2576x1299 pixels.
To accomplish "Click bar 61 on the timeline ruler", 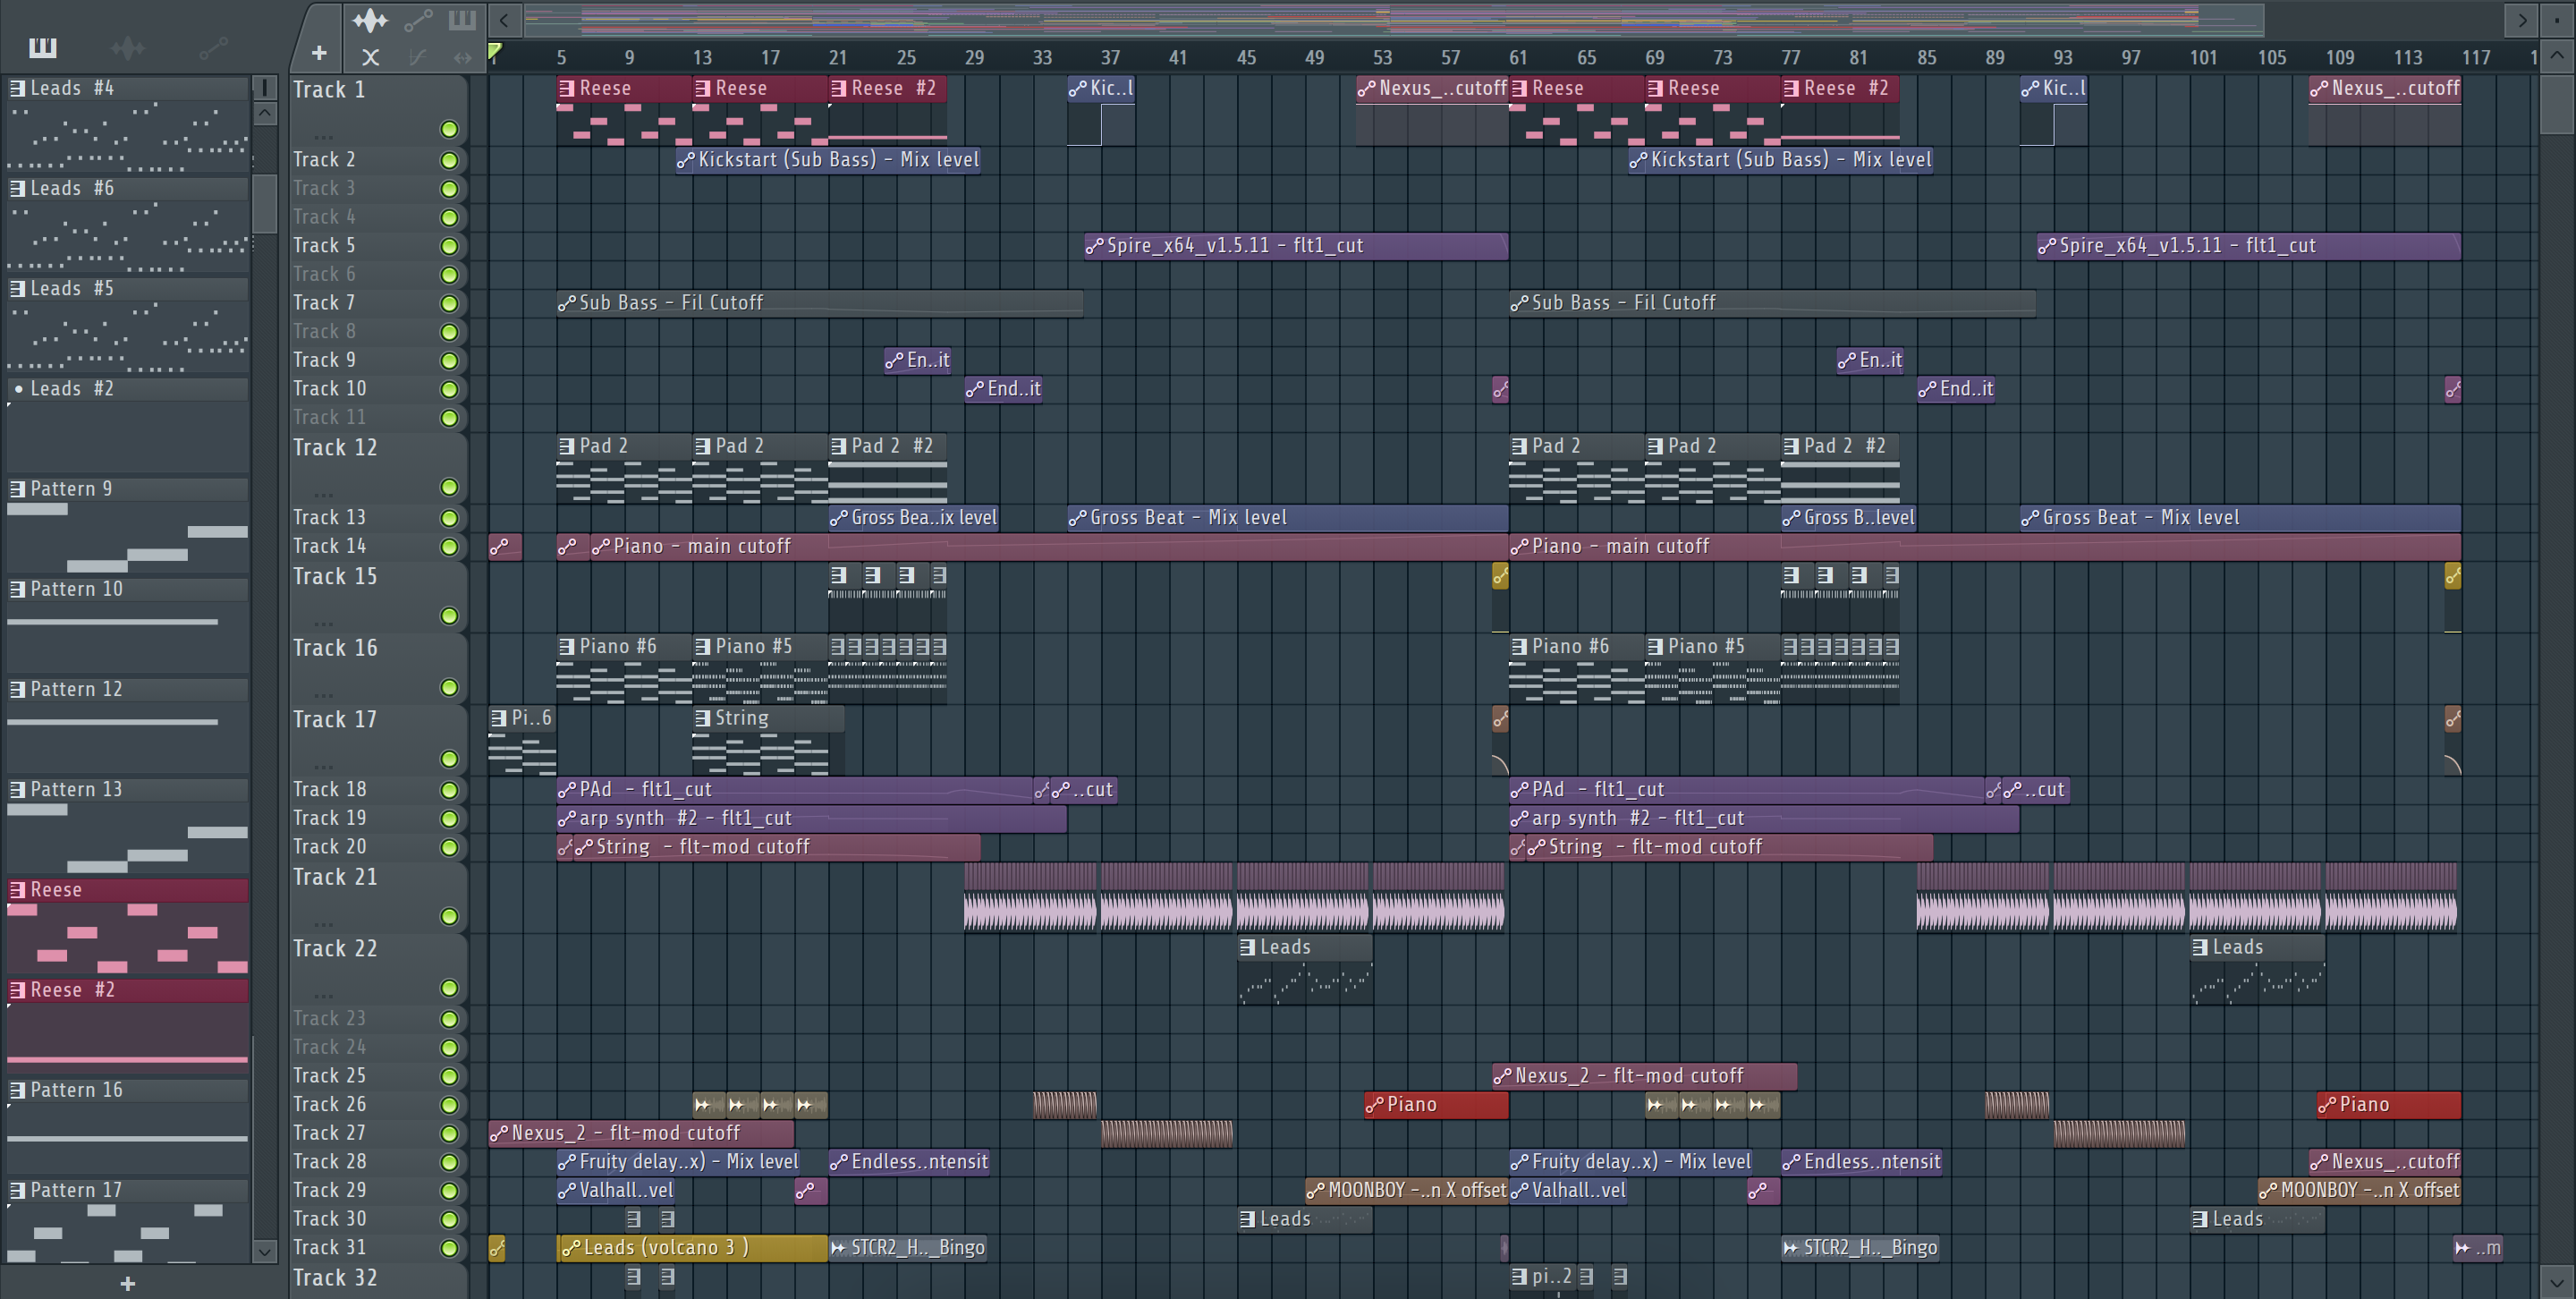I will [1518, 58].
